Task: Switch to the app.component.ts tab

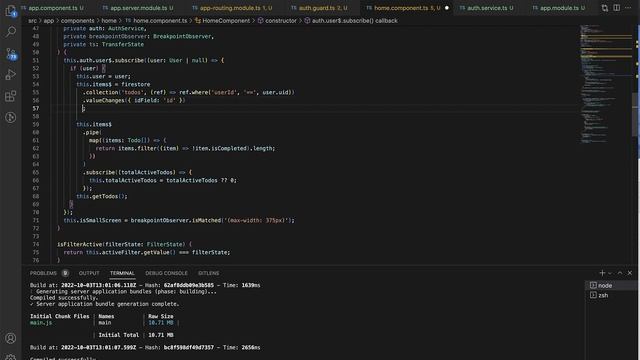Action: click(52, 8)
